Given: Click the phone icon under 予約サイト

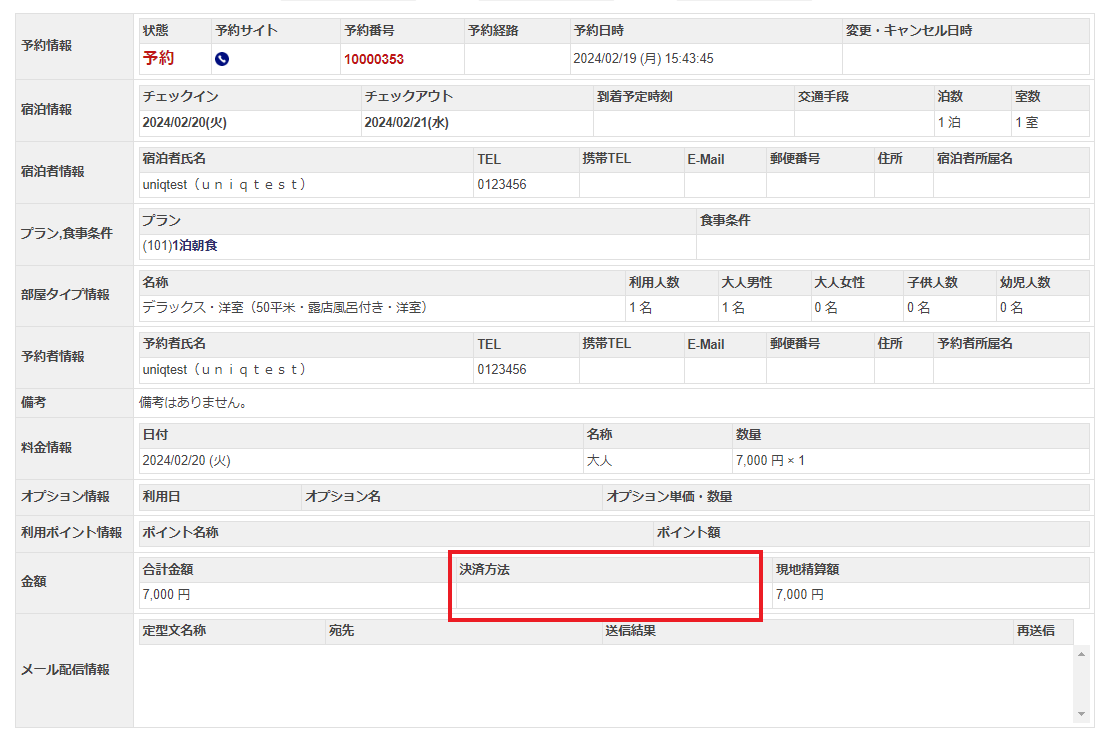Looking at the screenshot, I should tap(222, 59).
